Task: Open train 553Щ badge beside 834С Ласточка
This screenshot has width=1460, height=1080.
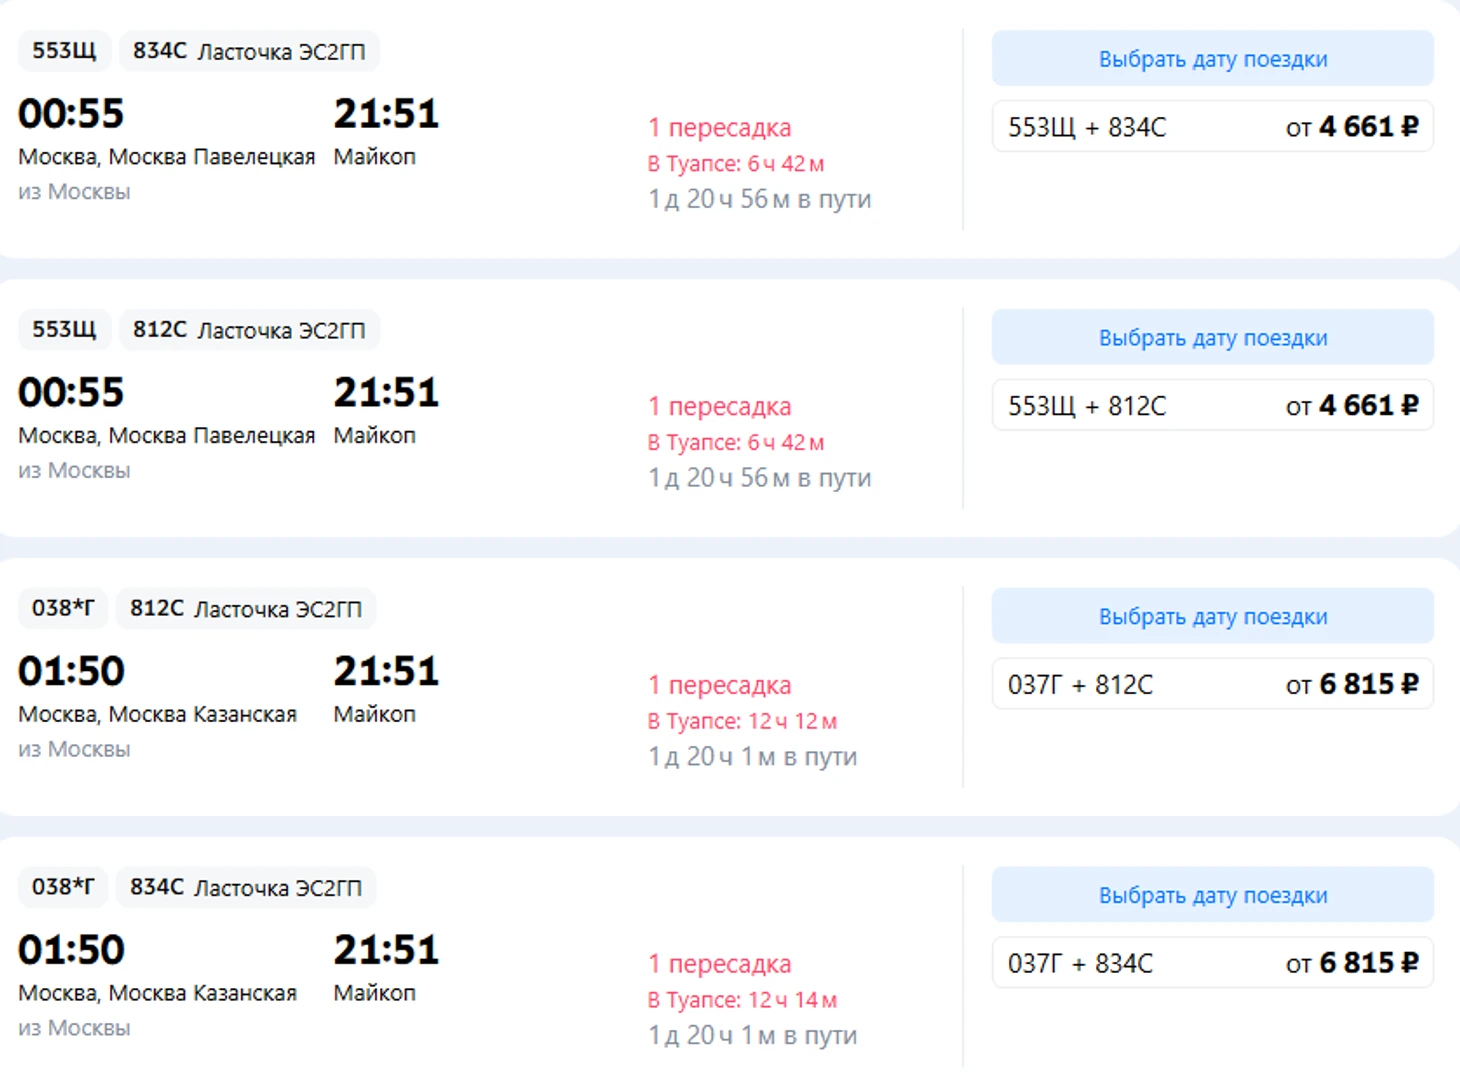Action: 64,51
